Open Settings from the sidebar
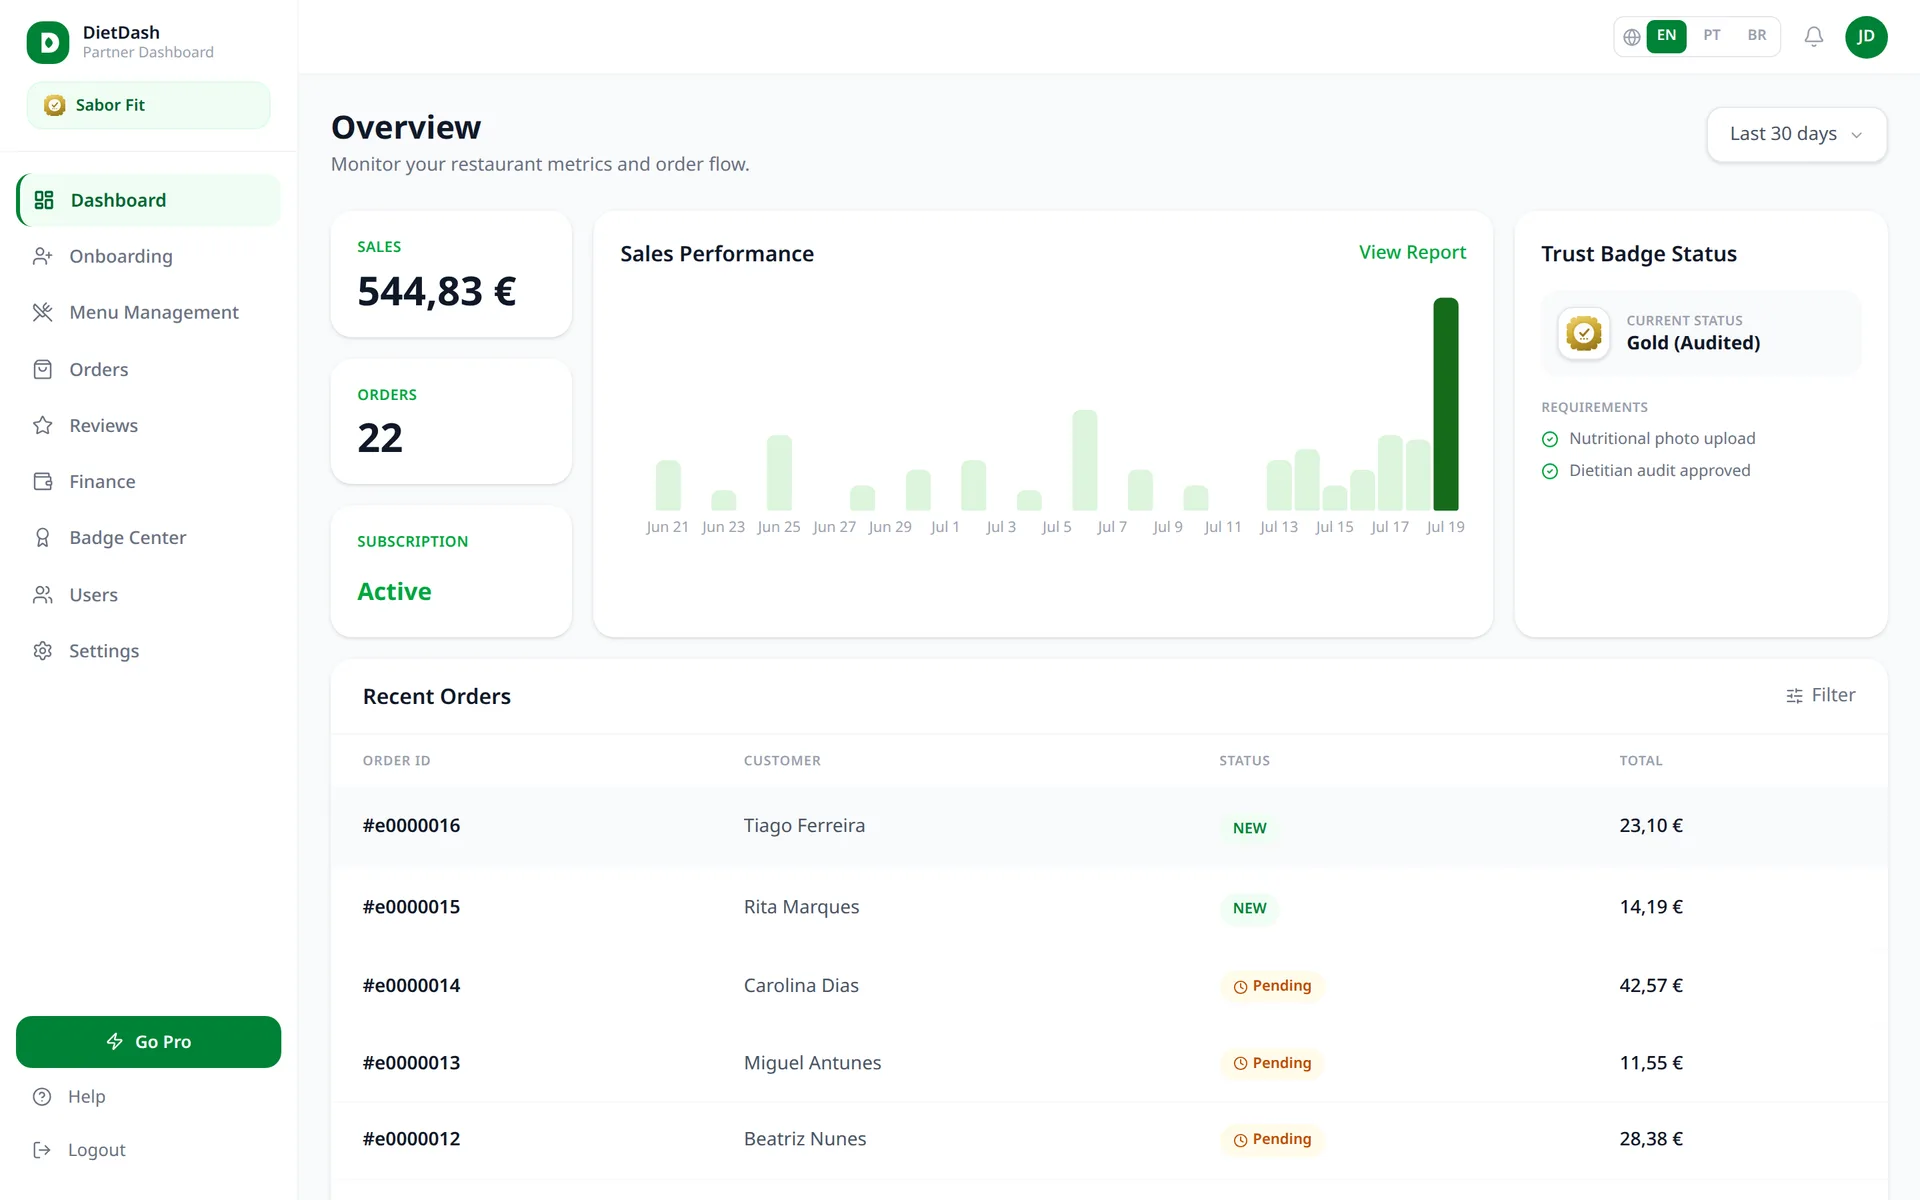The height and width of the screenshot is (1200, 1920). 148,651
